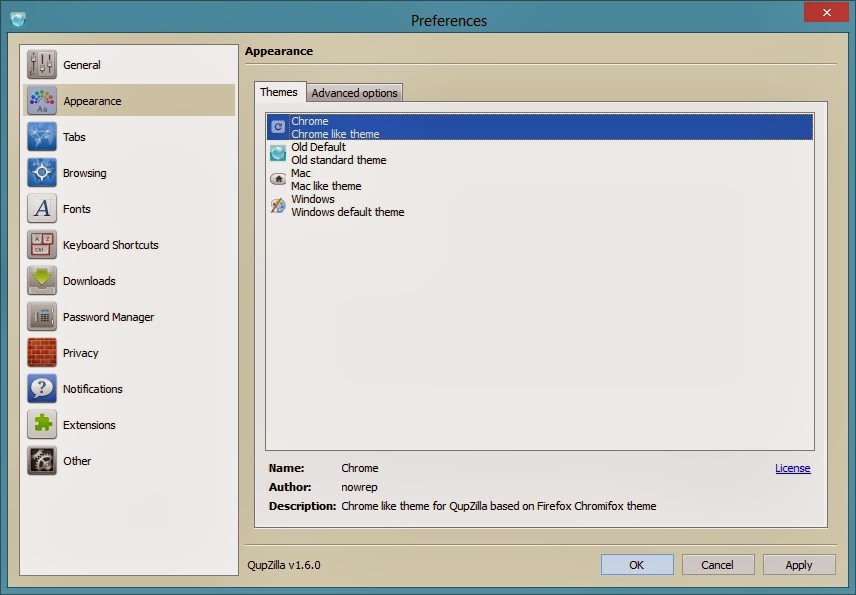Screen dimensions: 856x595
Task: Click the OK button
Action: click(637, 565)
